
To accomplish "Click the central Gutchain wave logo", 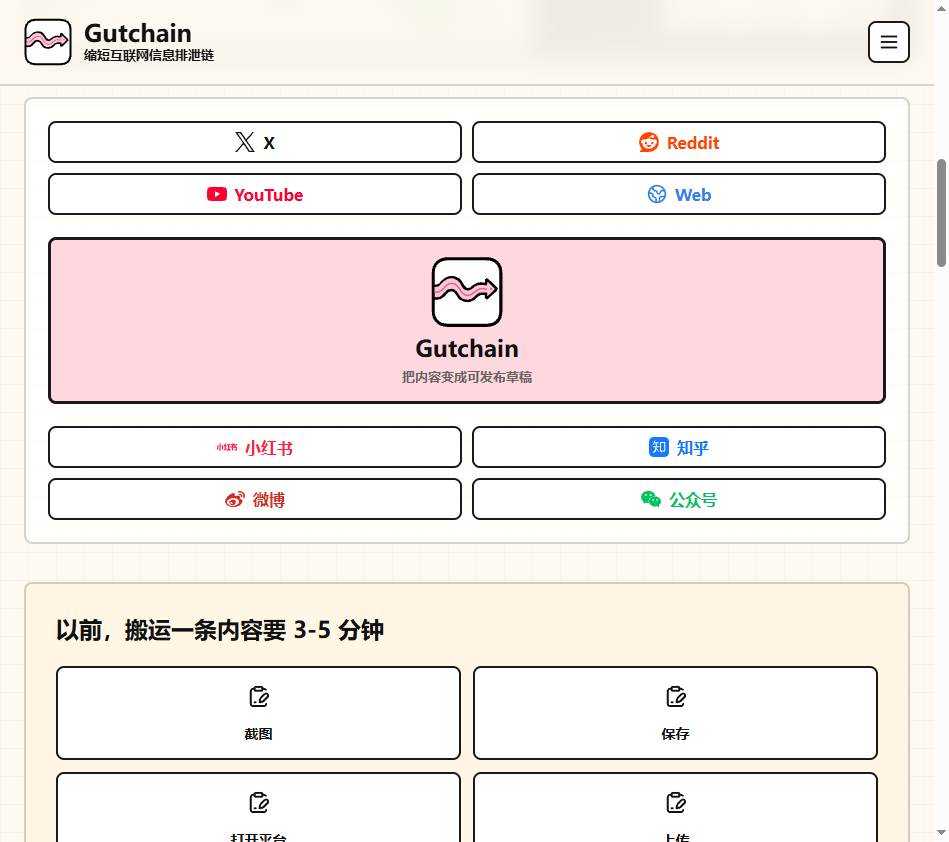I will tap(467, 292).
